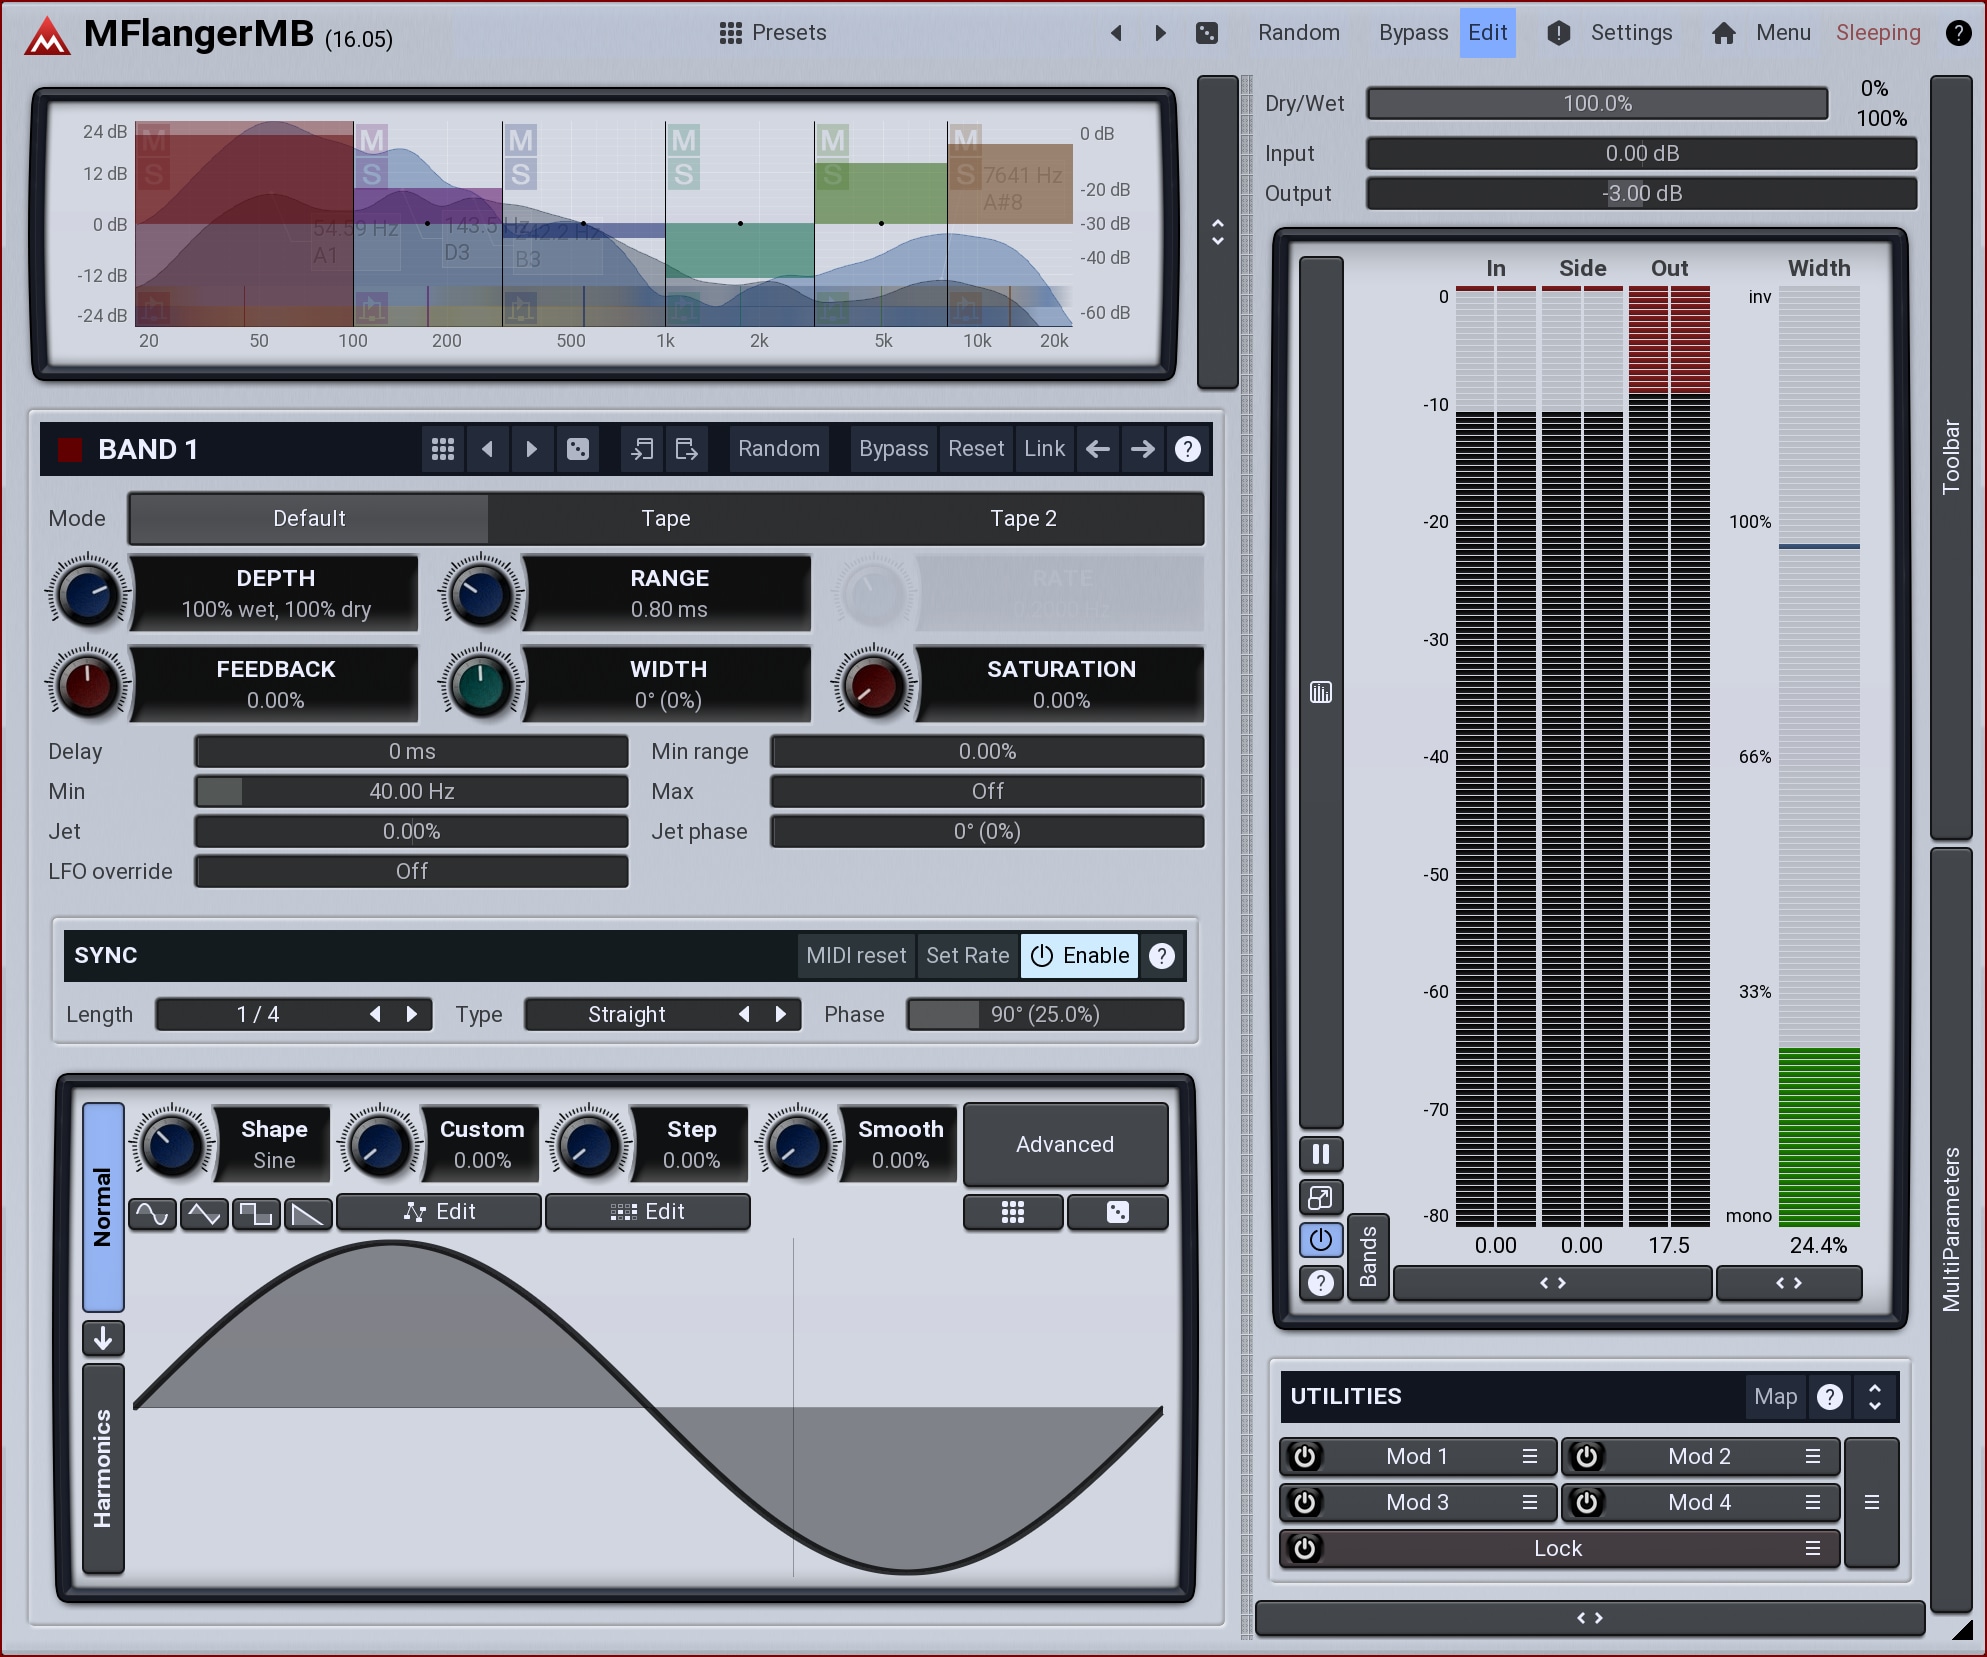Viewport: 1987px width, 1657px height.
Task: Toggle SYNC Enable button
Action: [1079, 956]
